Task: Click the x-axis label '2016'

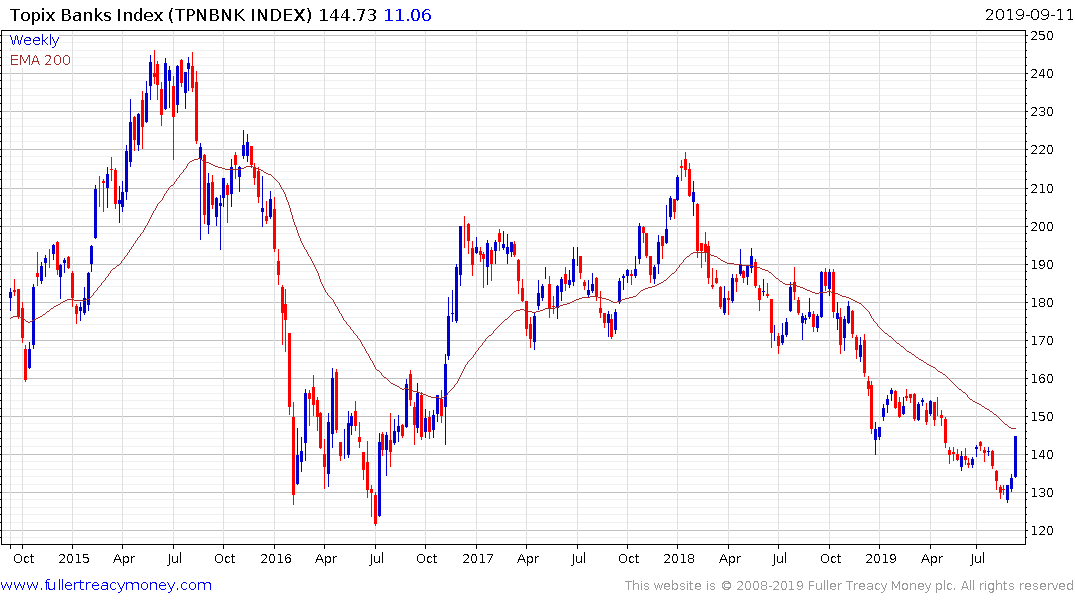Action: (276, 558)
